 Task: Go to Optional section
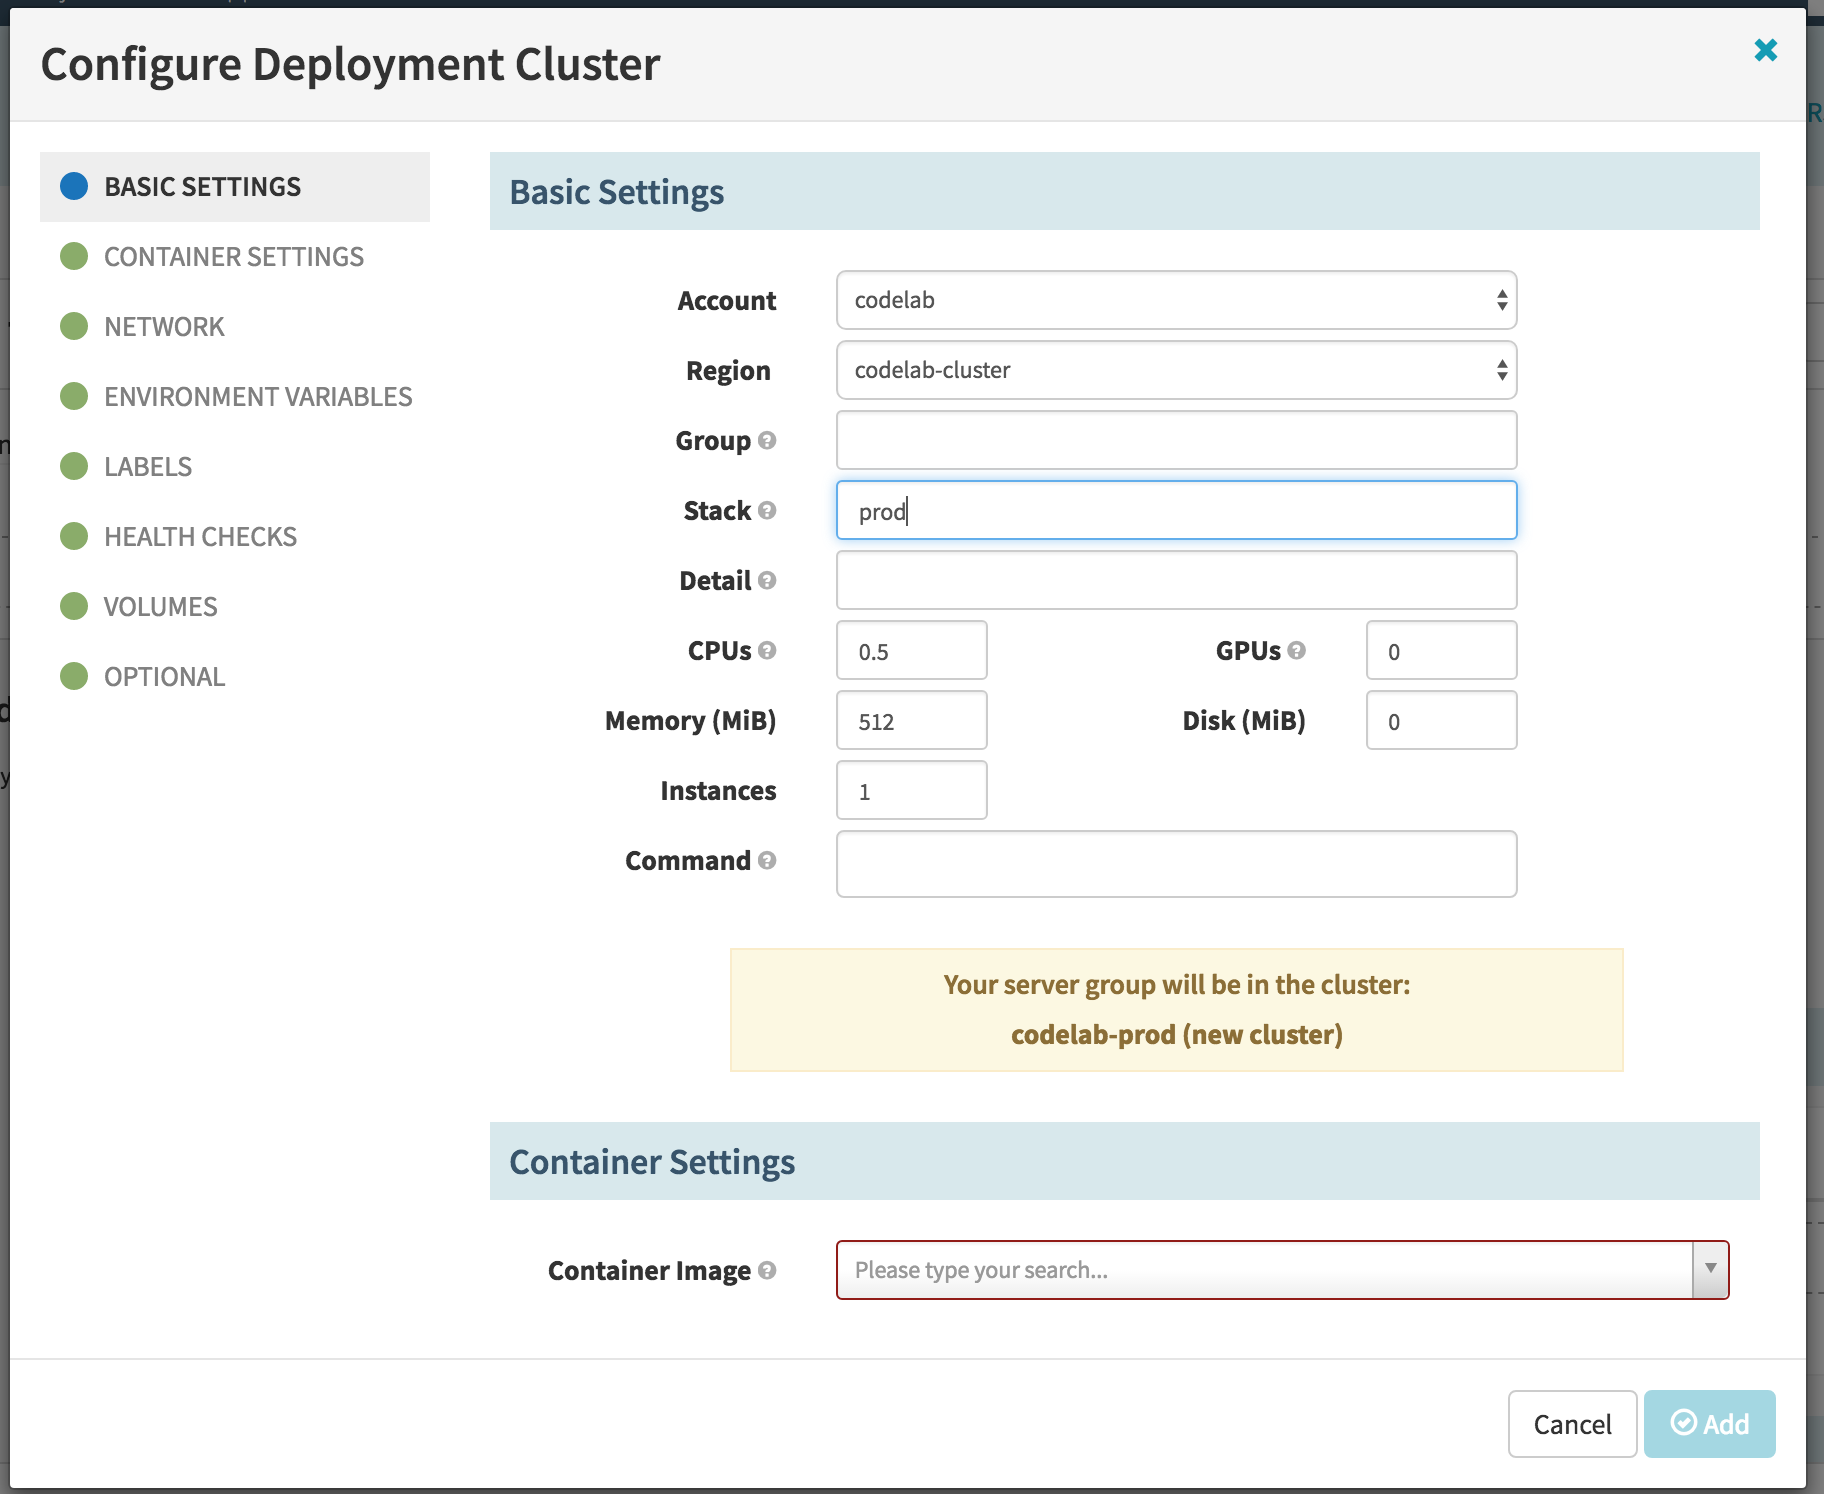pyautogui.click(x=235, y=677)
